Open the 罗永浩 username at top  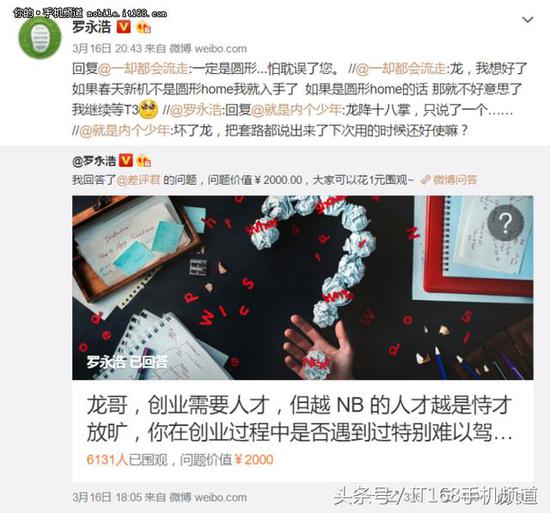tap(92, 27)
